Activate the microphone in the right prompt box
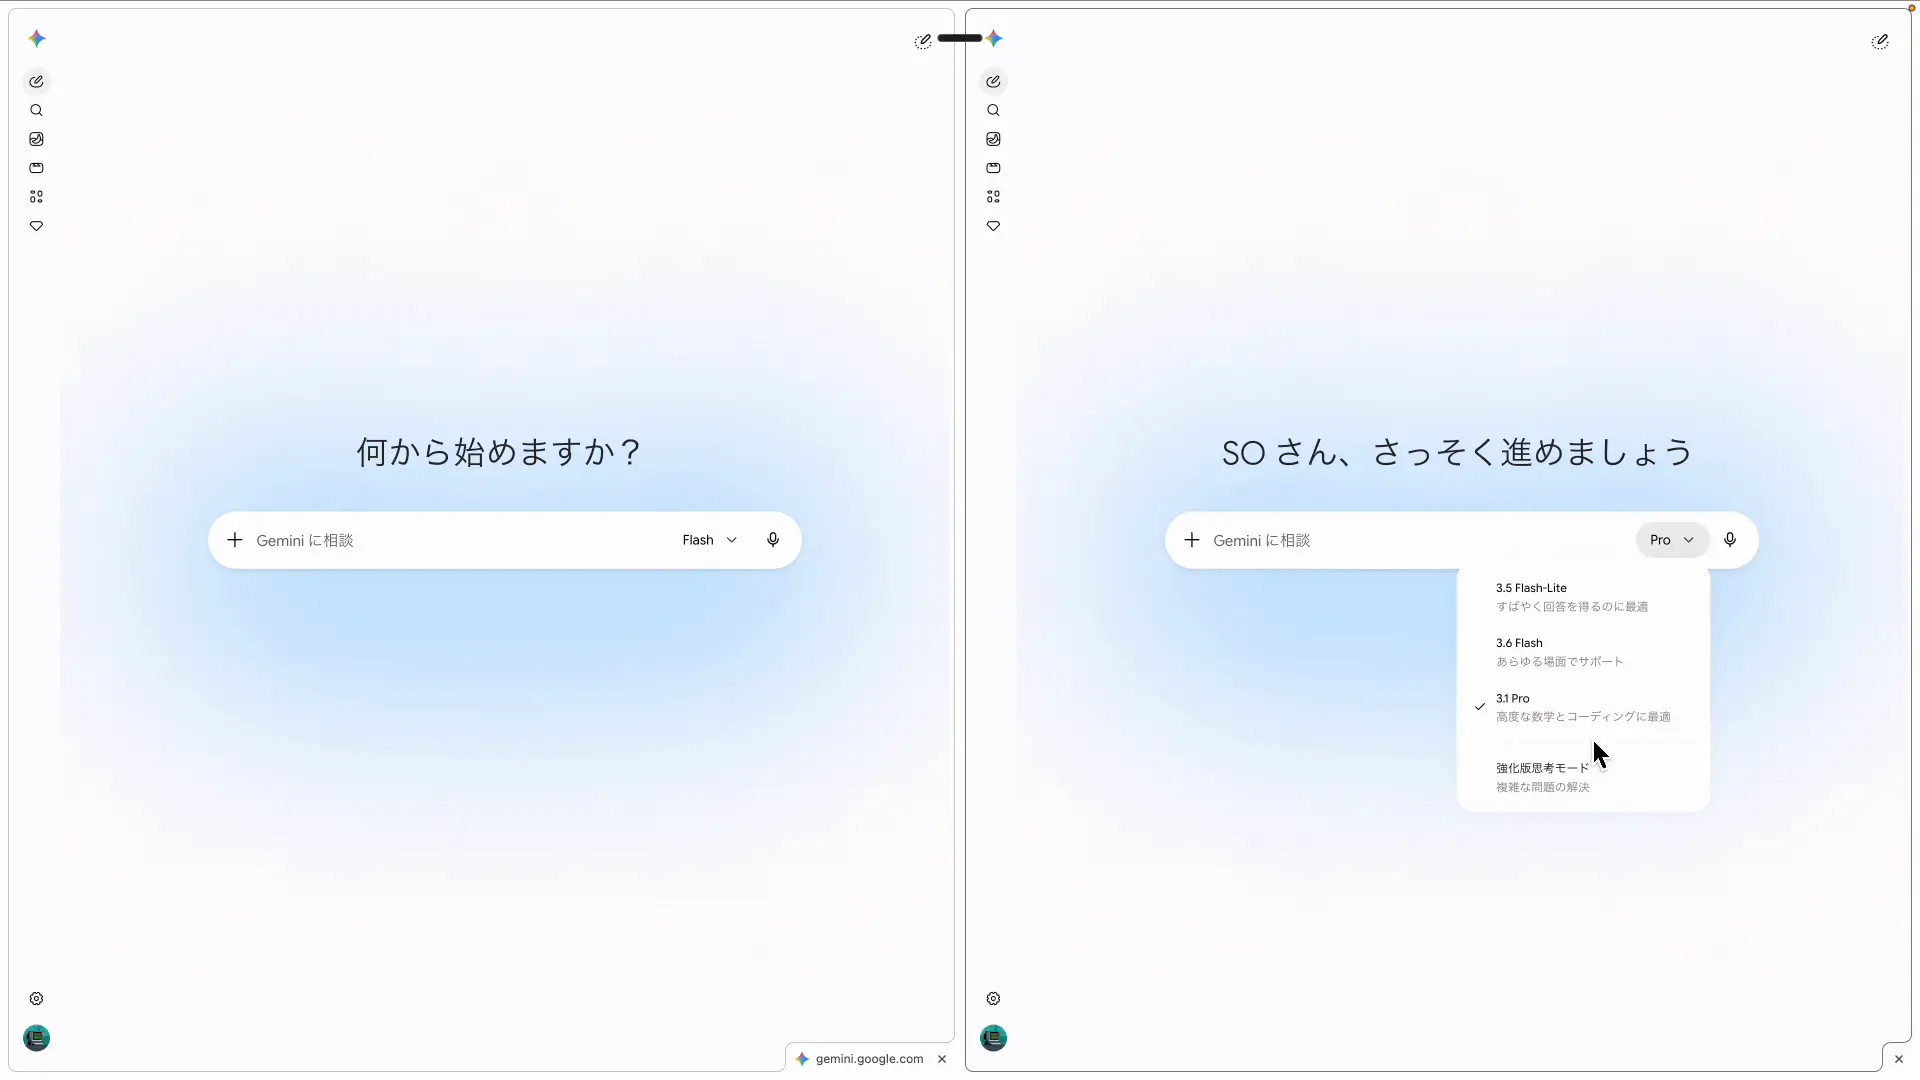Image resolution: width=1920 pixels, height=1080 pixels. 1730,540
